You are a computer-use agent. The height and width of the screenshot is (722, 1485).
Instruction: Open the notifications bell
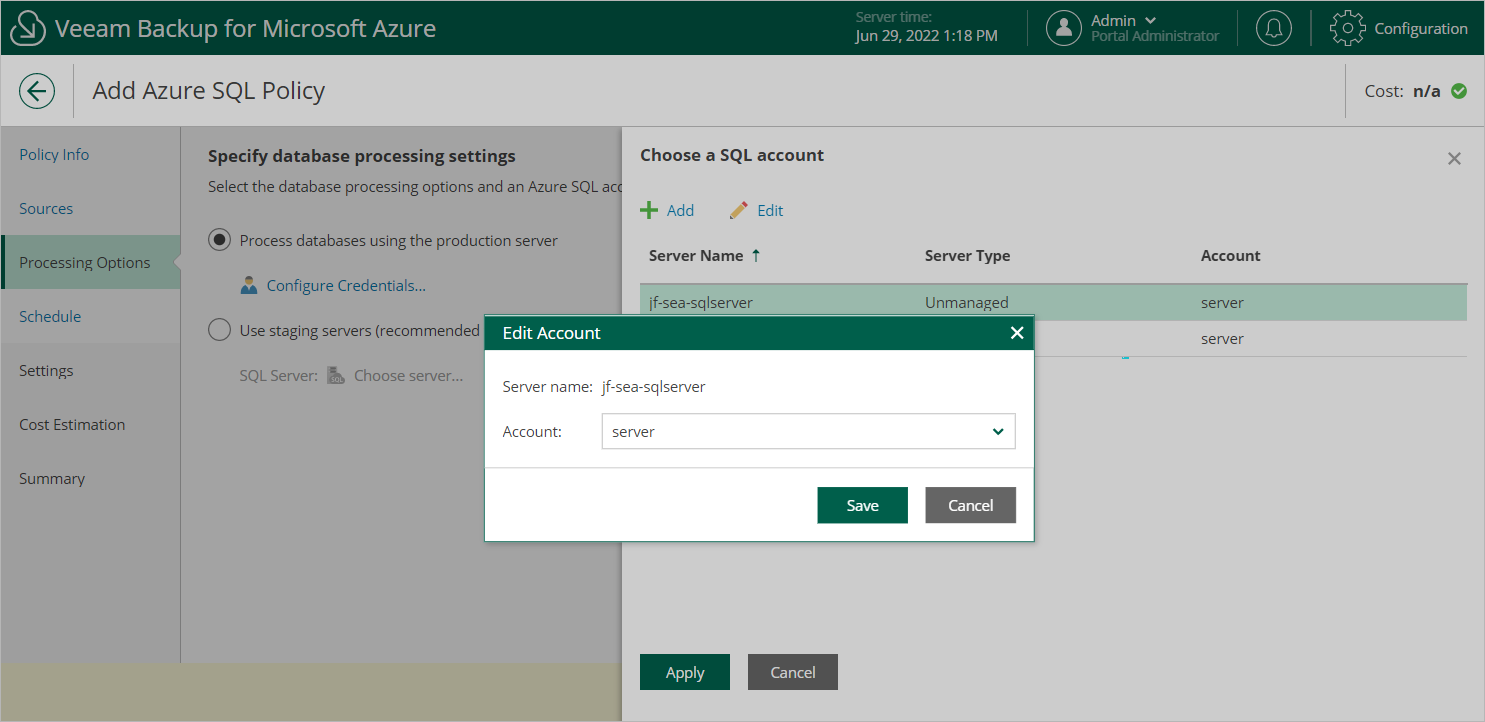[x=1273, y=28]
